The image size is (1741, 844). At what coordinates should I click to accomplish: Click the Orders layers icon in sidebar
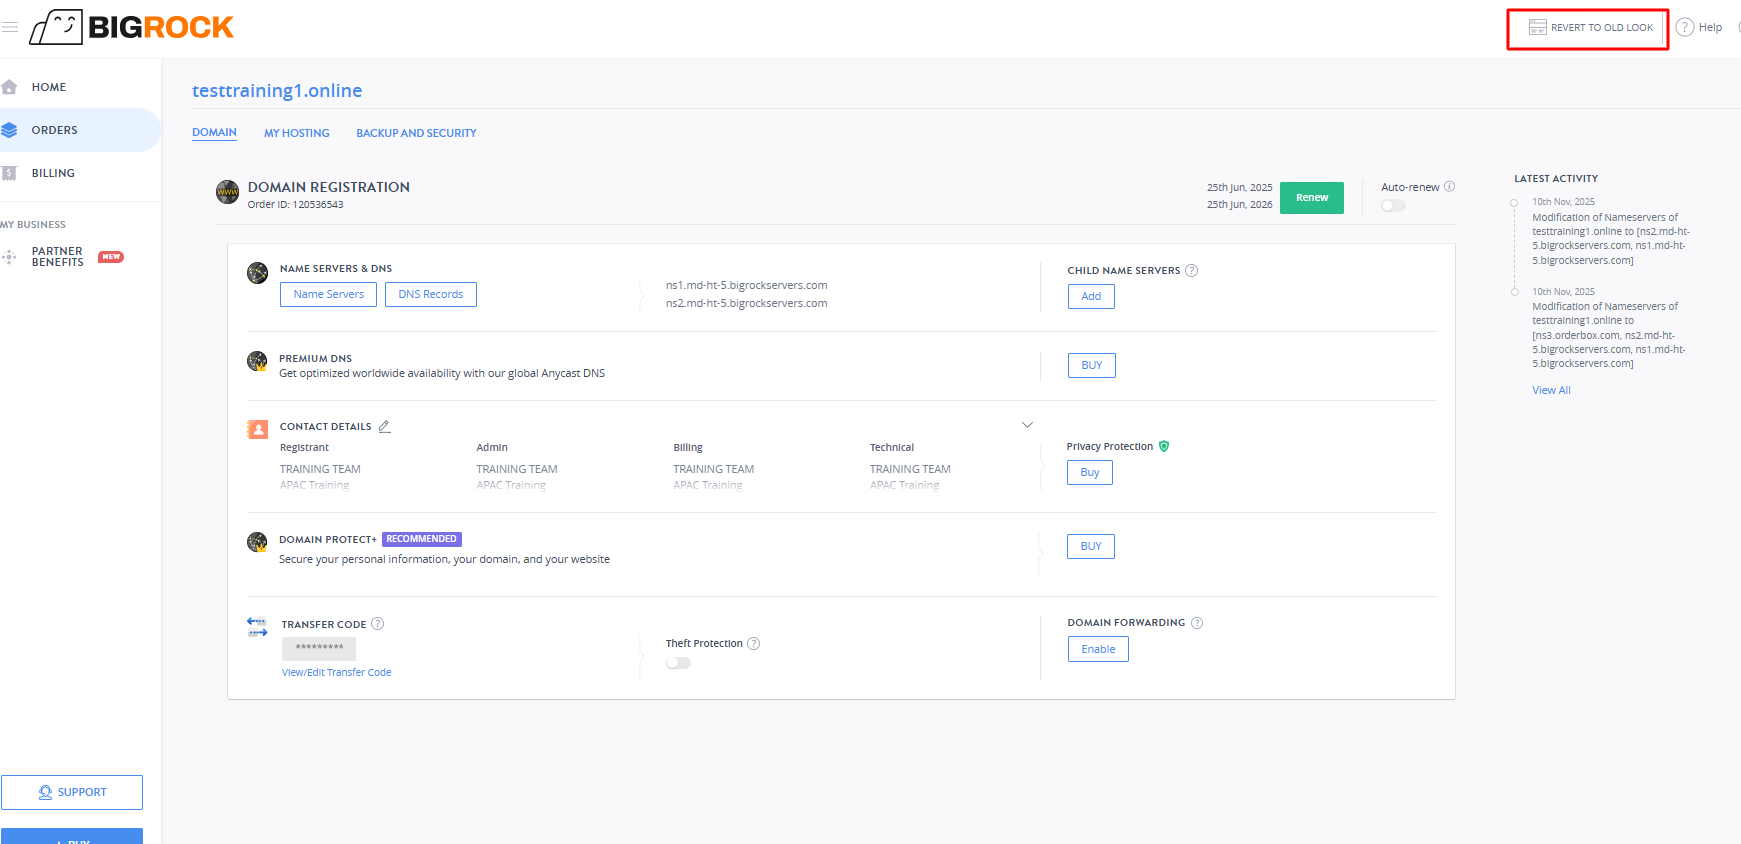(10, 130)
